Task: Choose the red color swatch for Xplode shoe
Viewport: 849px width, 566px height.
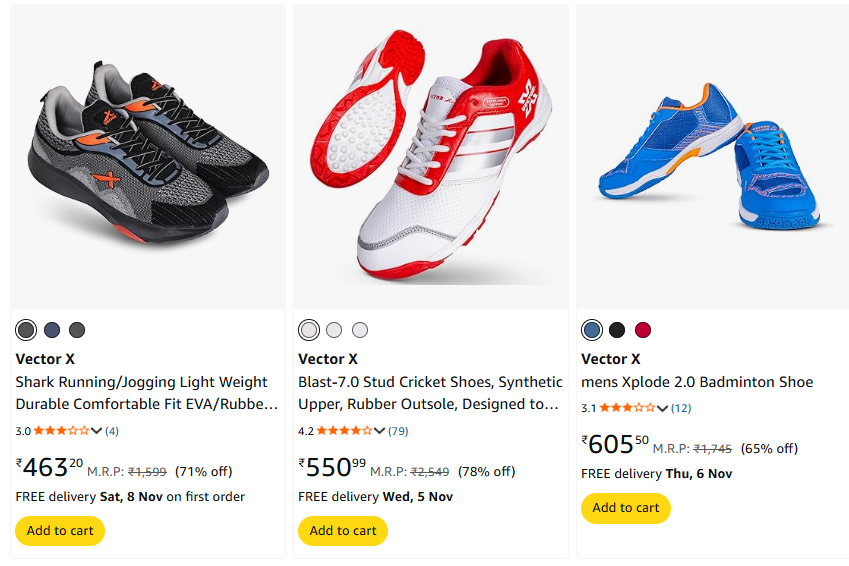Action: click(643, 330)
